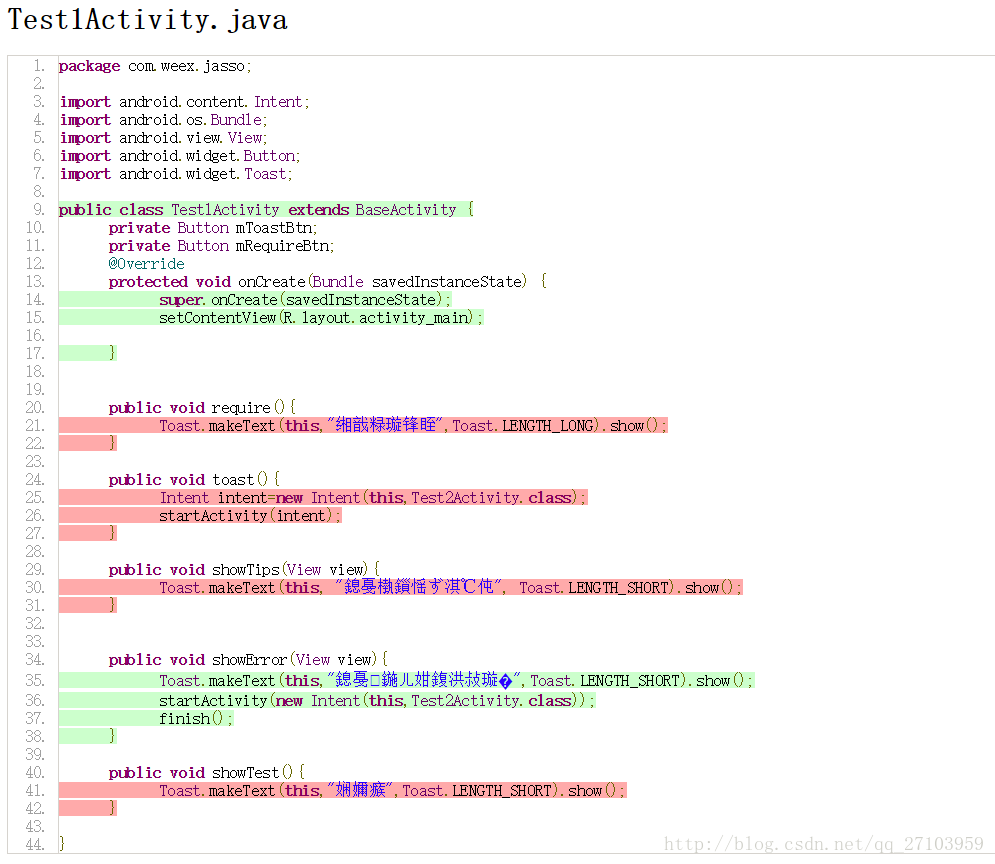
Task: Click the private Button mRequireBtn field
Action: tap(221, 246)
